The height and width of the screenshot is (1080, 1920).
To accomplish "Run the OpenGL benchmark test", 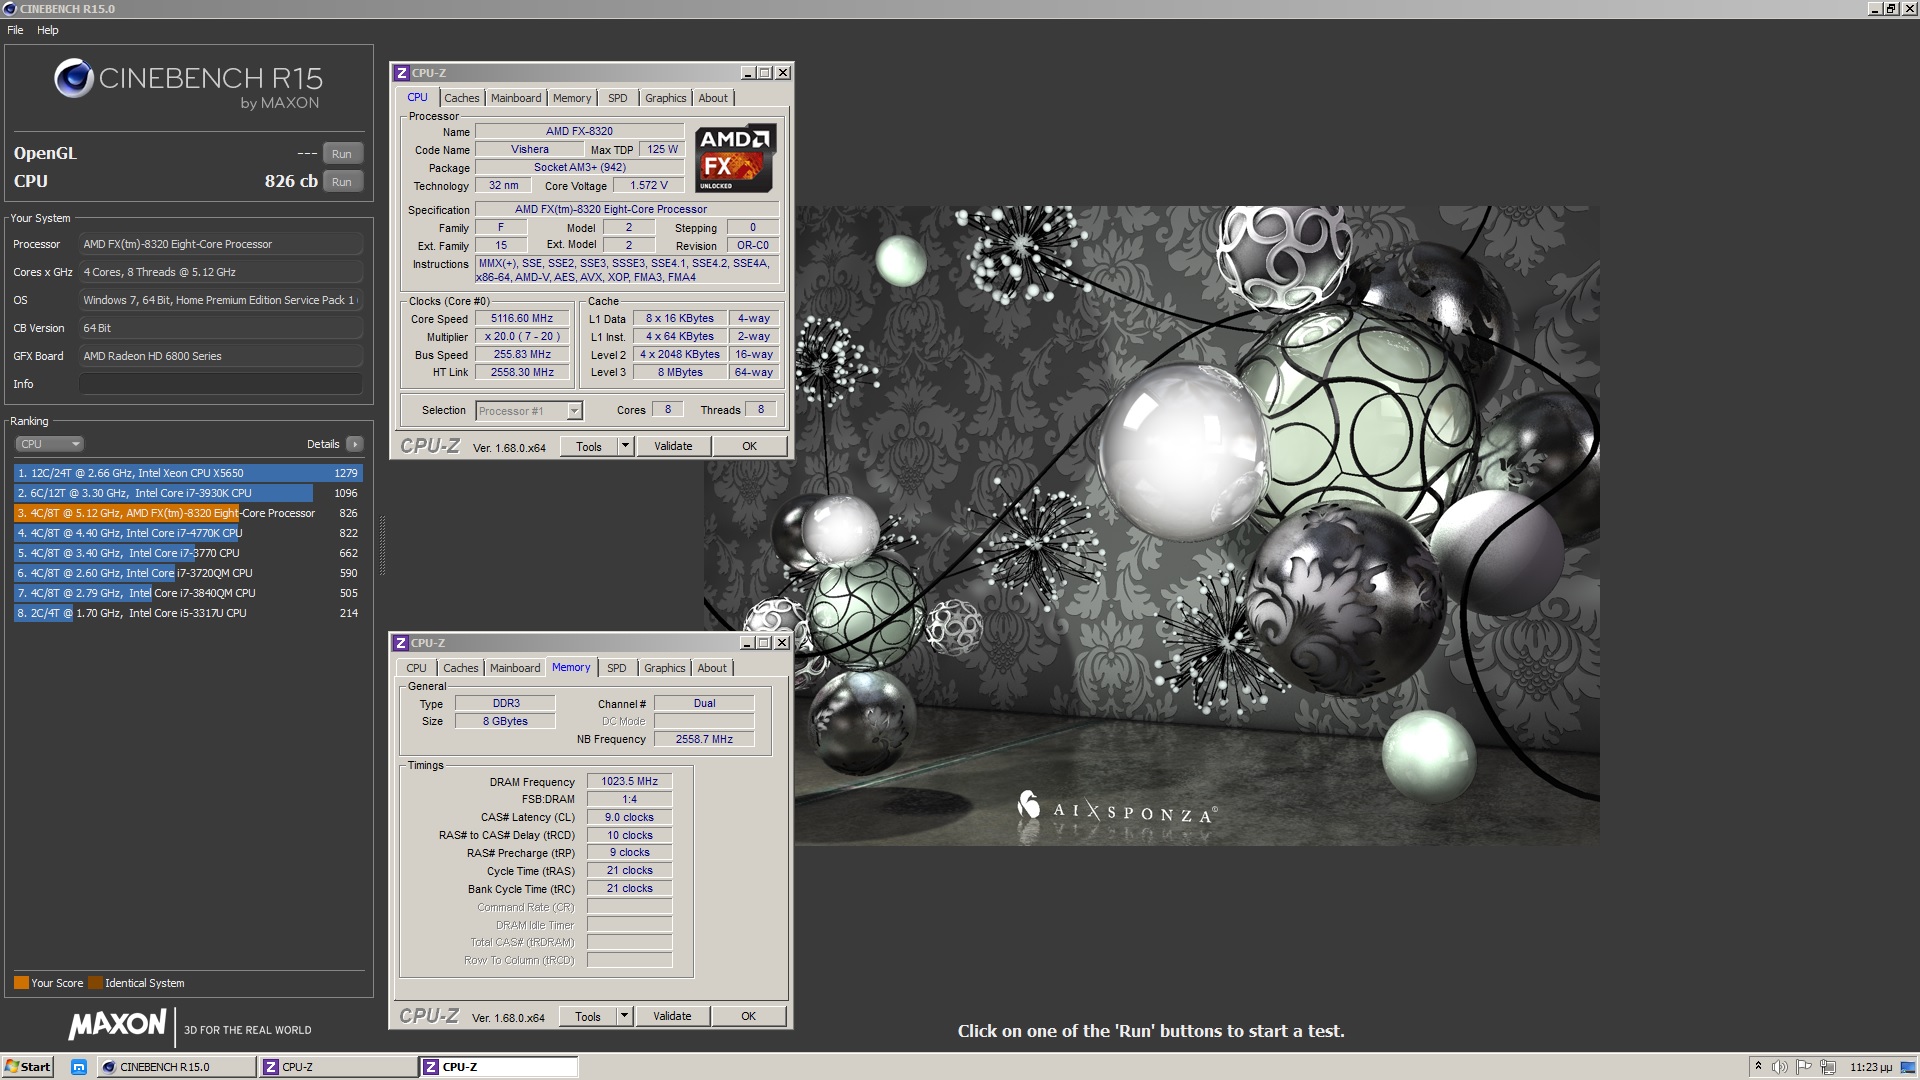I will (342, 154).
